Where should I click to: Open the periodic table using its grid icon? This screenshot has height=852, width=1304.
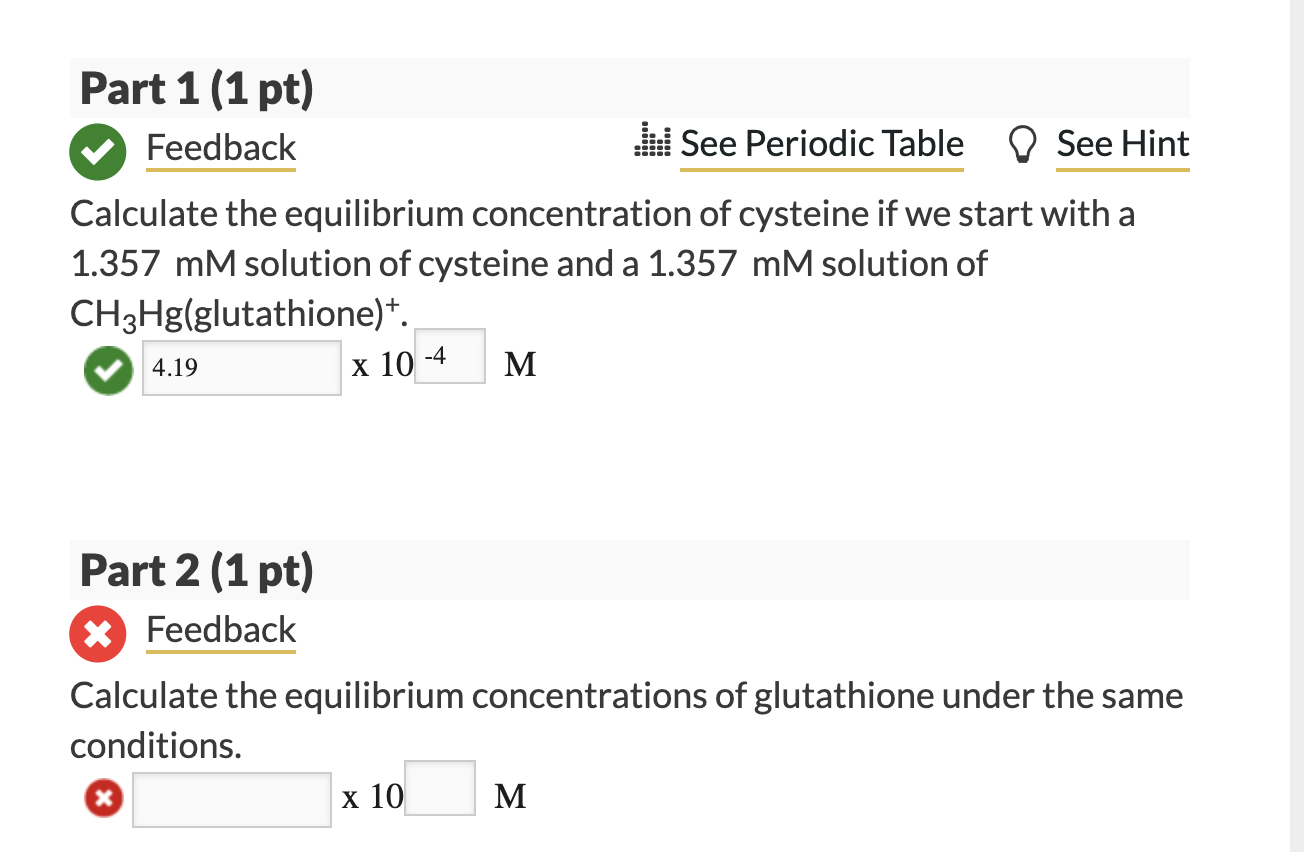(x=651, y=142)
